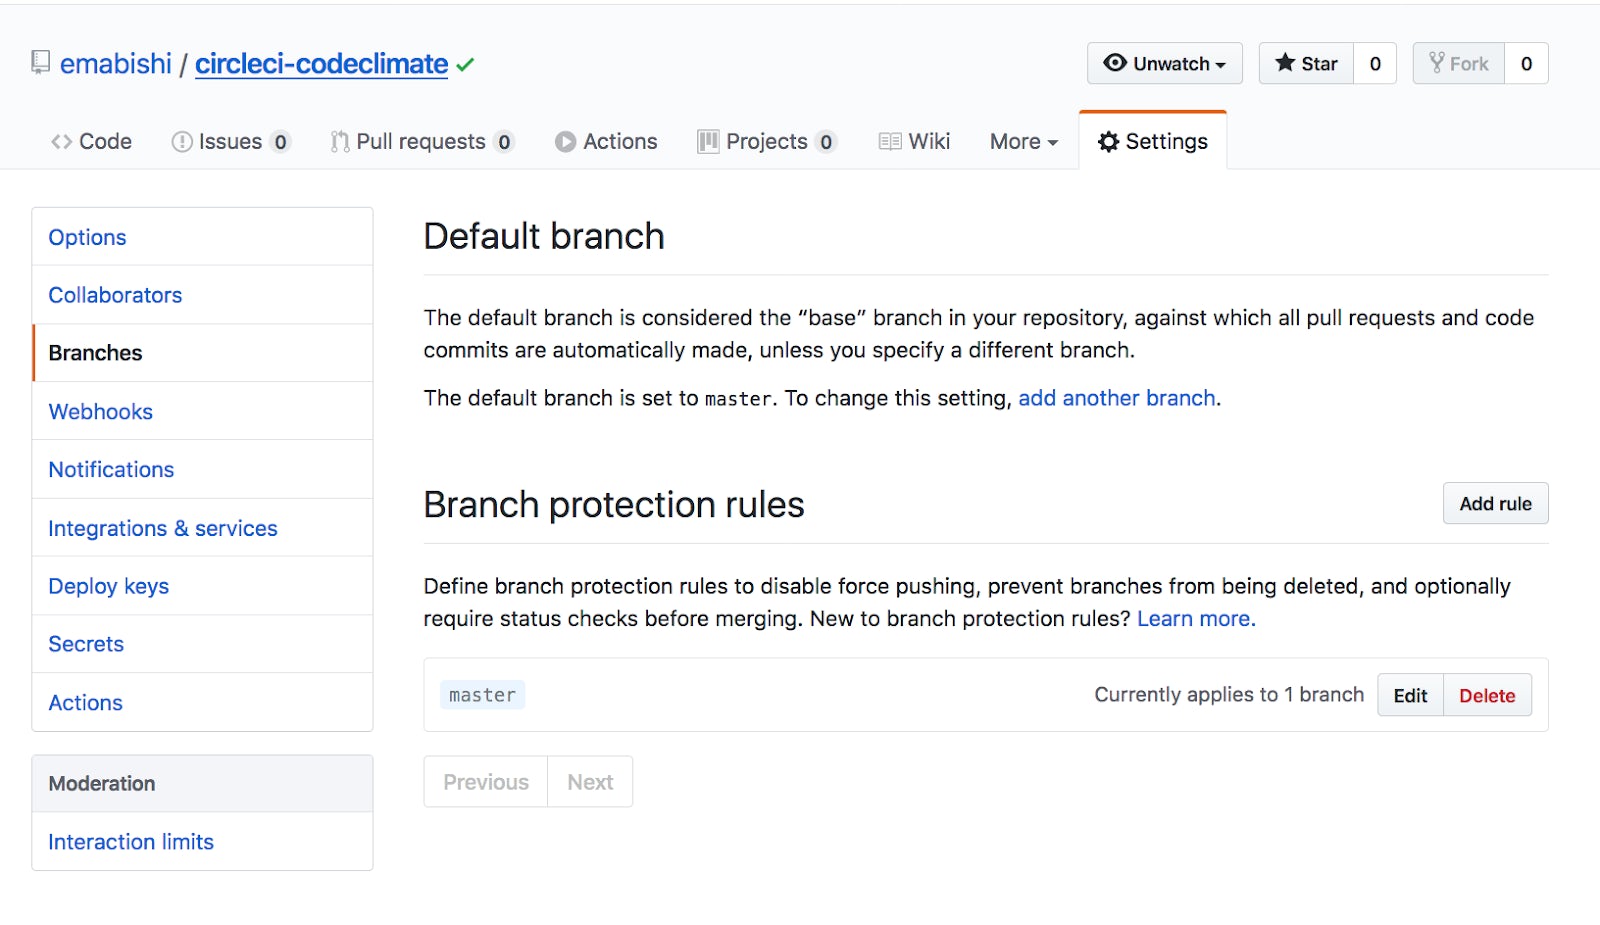Open the Code tab
Image resolution: width=1600 pixels, height=925 pixels.
tap(91, 142)
